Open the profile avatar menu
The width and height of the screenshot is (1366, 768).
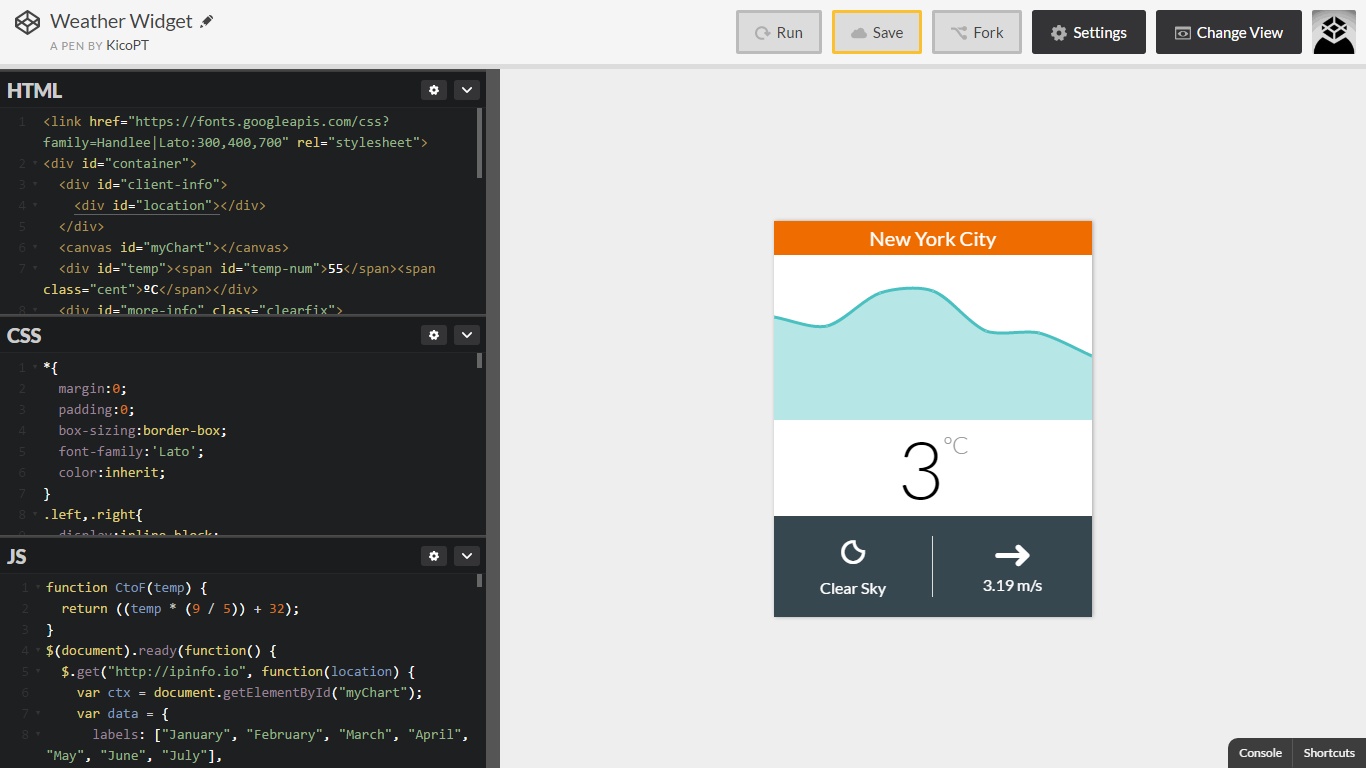click(x=1334, y=31)
